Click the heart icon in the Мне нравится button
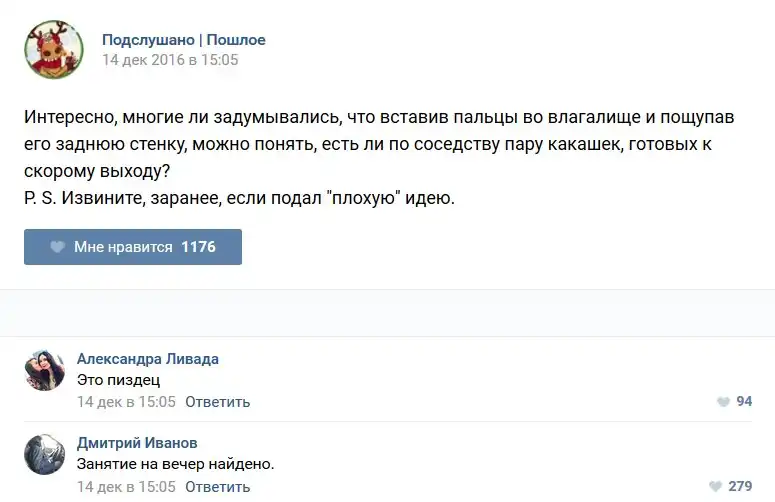Image resolution: width=775 pixels, height=502 pixels. click(58, 247)
